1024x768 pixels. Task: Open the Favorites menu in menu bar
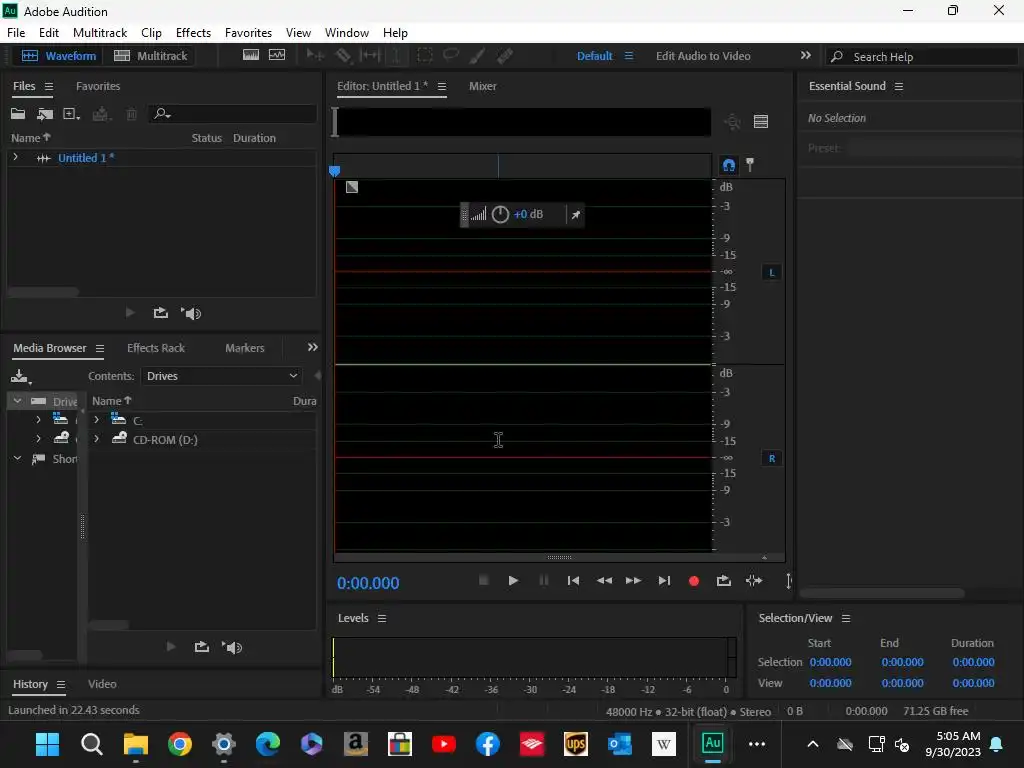(248, 33)
